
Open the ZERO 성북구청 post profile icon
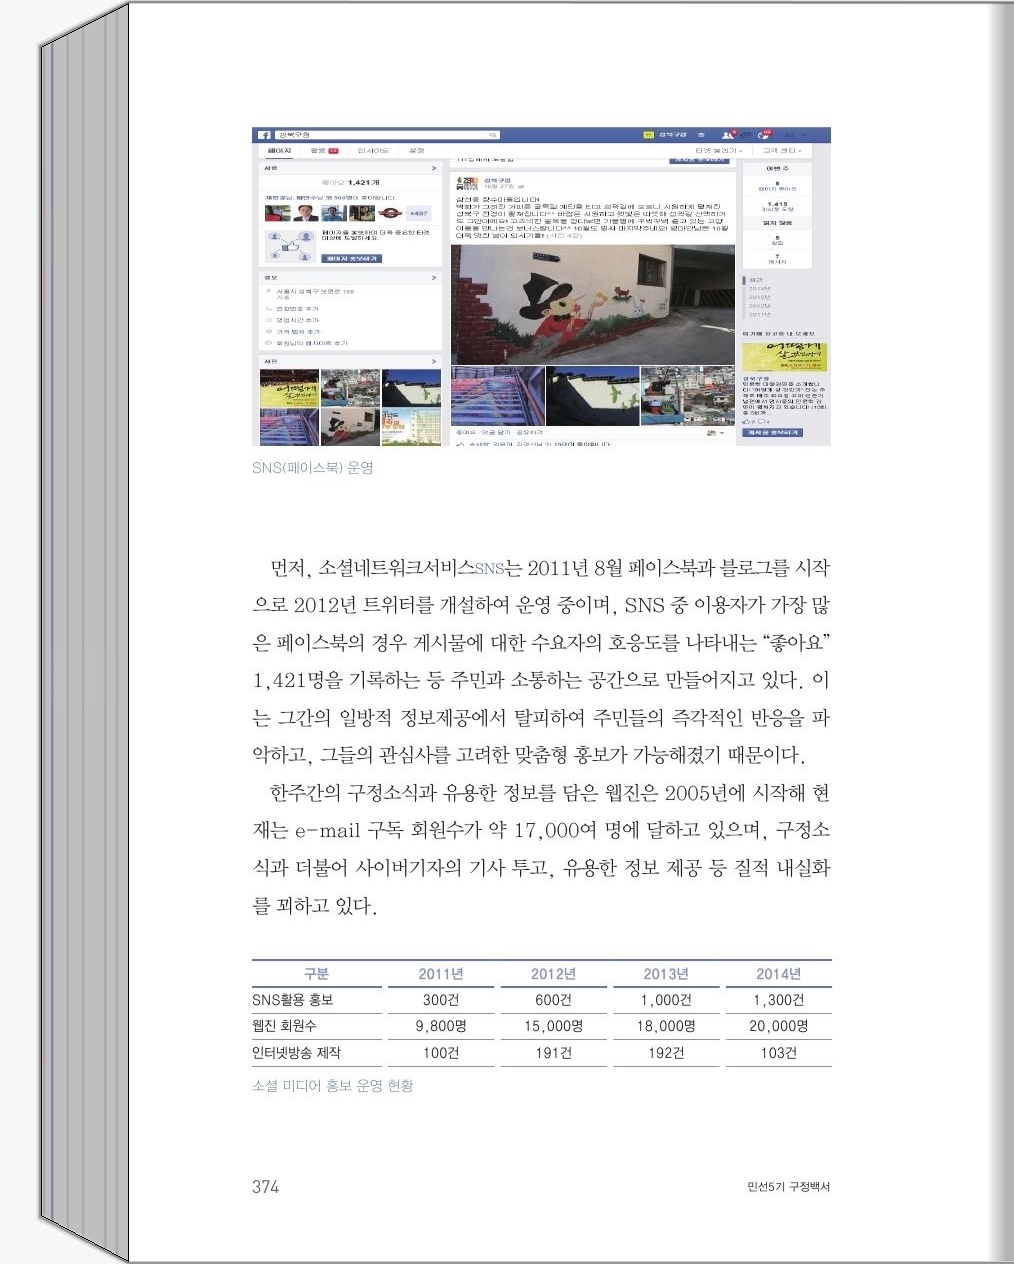pyautogui.click(x=466, y=184)
